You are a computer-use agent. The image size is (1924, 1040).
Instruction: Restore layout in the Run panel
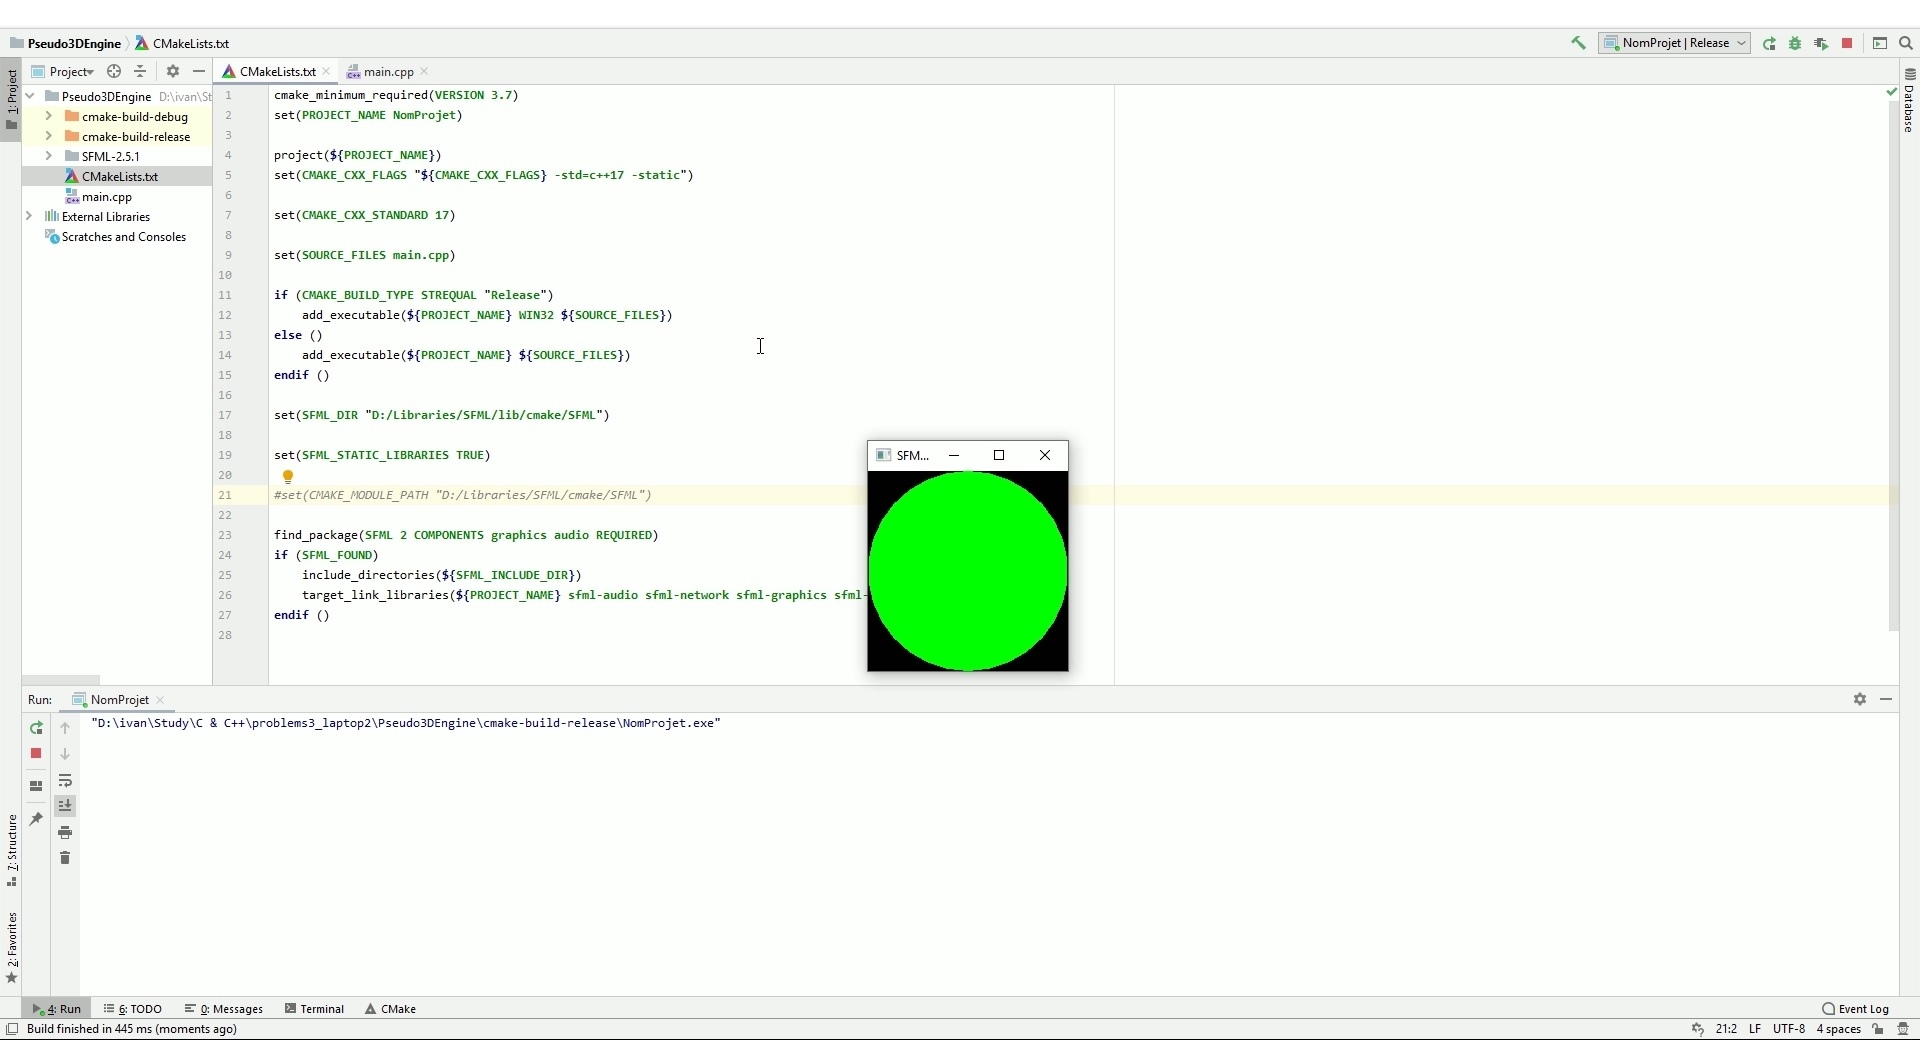[x=36, y=786]
